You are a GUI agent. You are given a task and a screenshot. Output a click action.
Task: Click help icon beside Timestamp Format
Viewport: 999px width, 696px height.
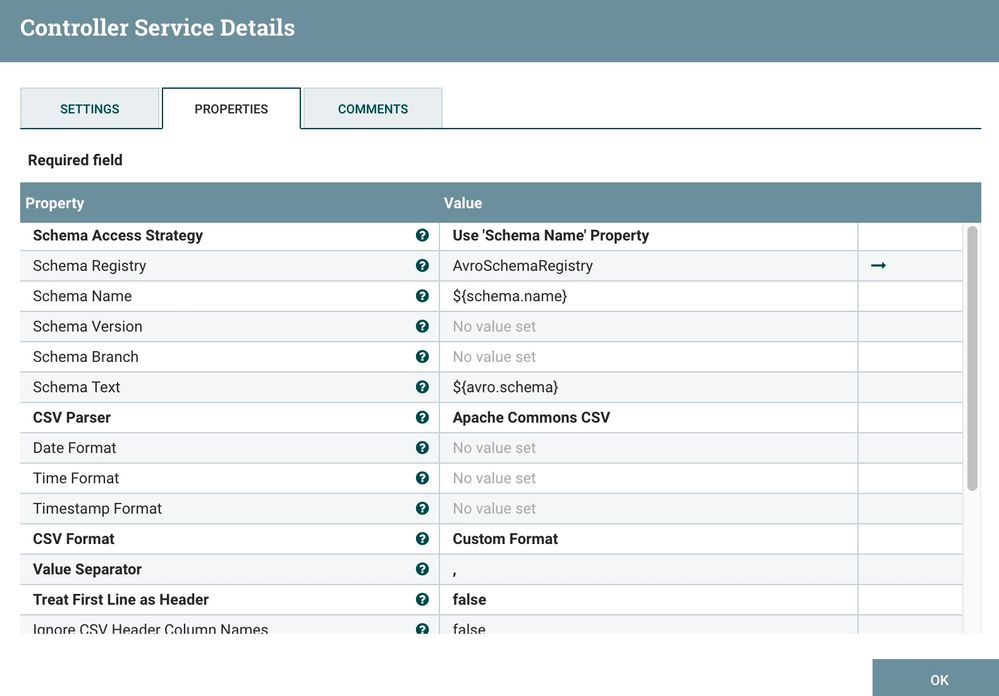pyautogui.click(x=422, y=508)
